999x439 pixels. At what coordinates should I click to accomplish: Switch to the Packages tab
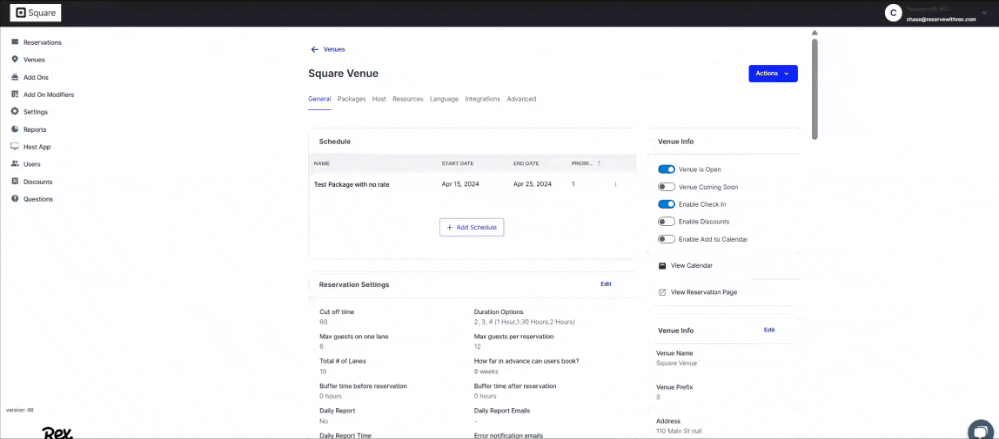352,99
